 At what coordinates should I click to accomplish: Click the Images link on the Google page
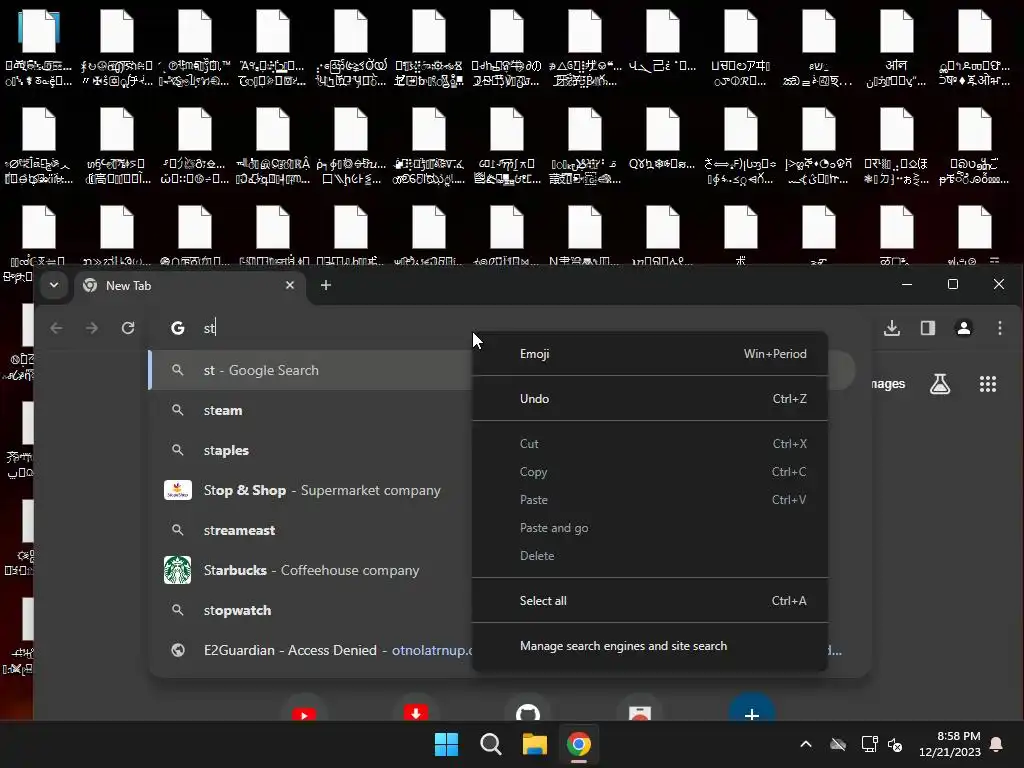(x=888, y=384)
